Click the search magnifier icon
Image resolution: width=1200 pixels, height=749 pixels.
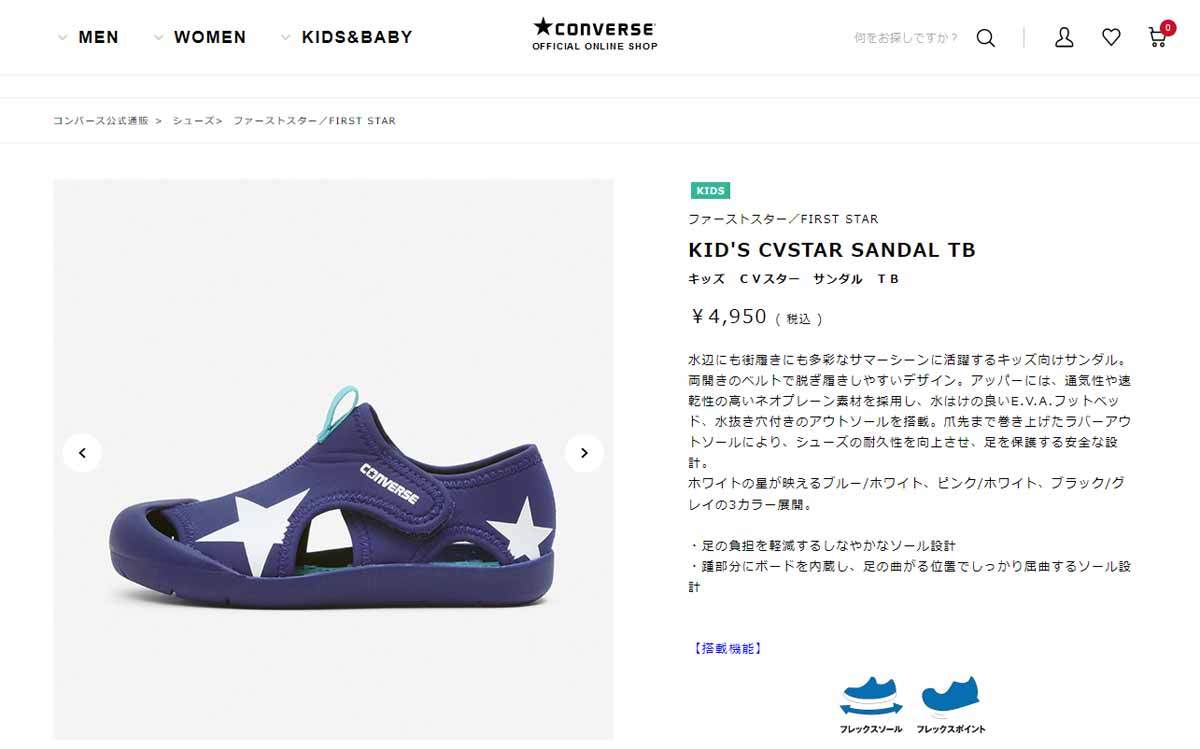985,38
